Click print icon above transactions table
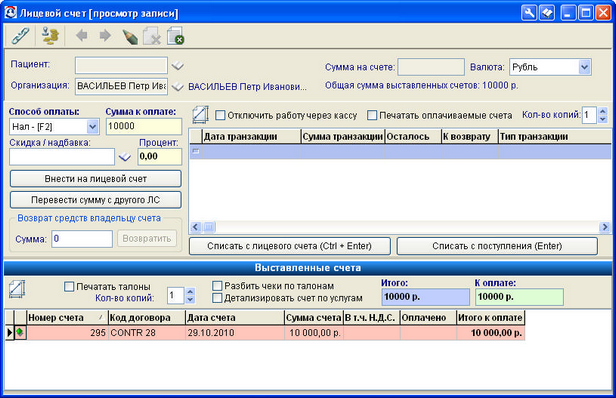 point(200,115)
